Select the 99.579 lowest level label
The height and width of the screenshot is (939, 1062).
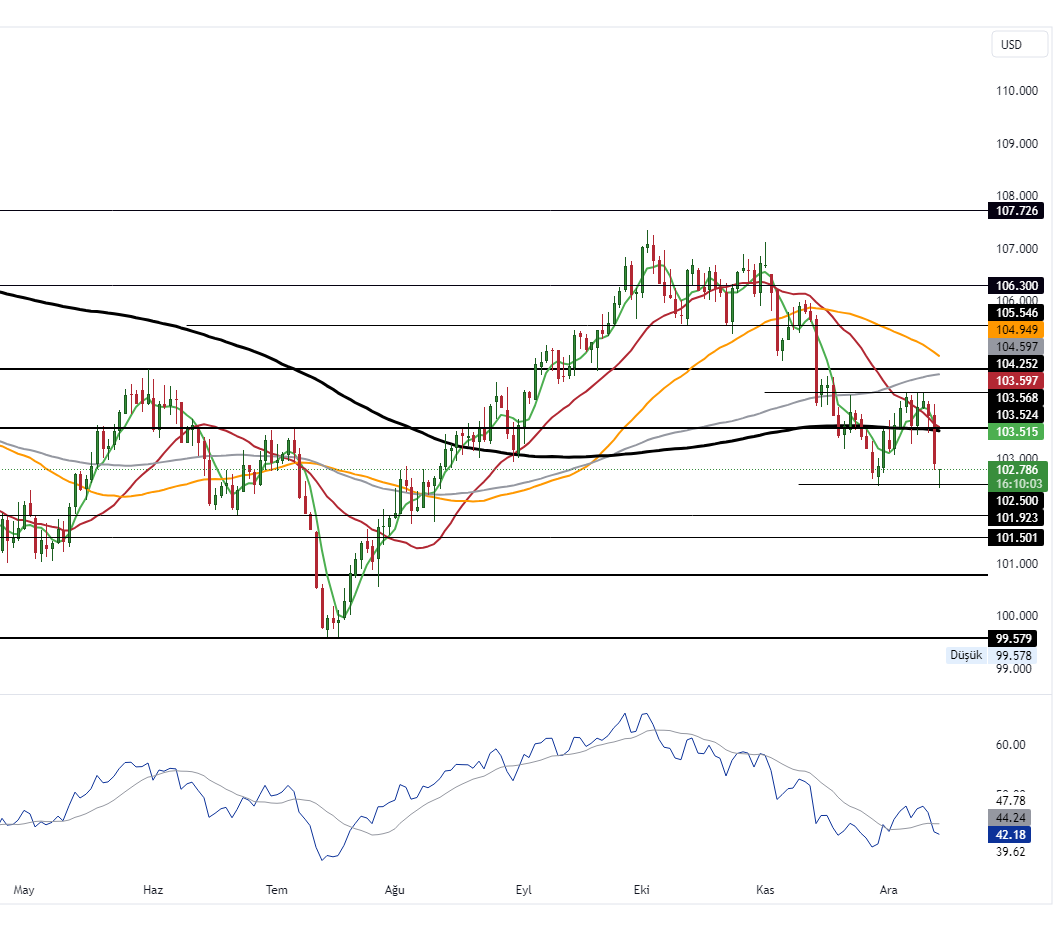pos(1013,638)
